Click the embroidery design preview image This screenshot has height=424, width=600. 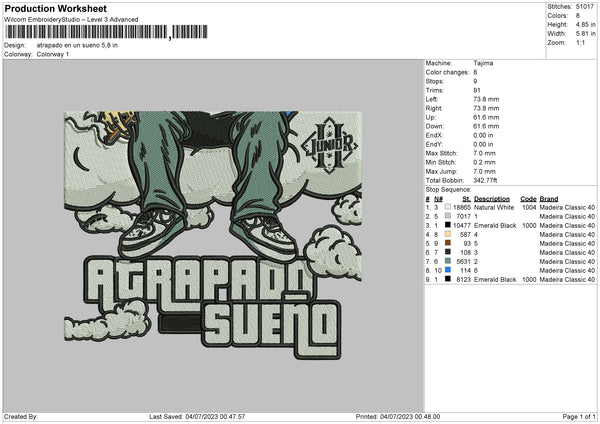[213, 235]
